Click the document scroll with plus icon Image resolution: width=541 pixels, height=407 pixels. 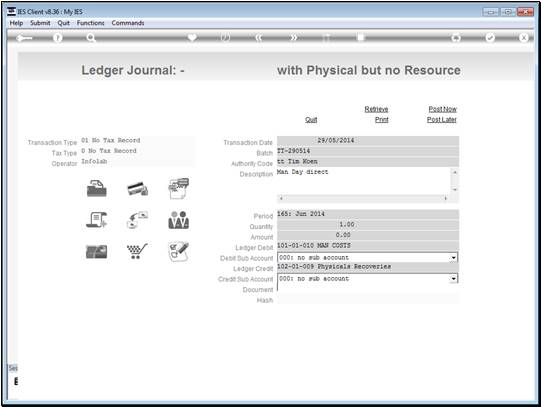(x=97, y=220)
